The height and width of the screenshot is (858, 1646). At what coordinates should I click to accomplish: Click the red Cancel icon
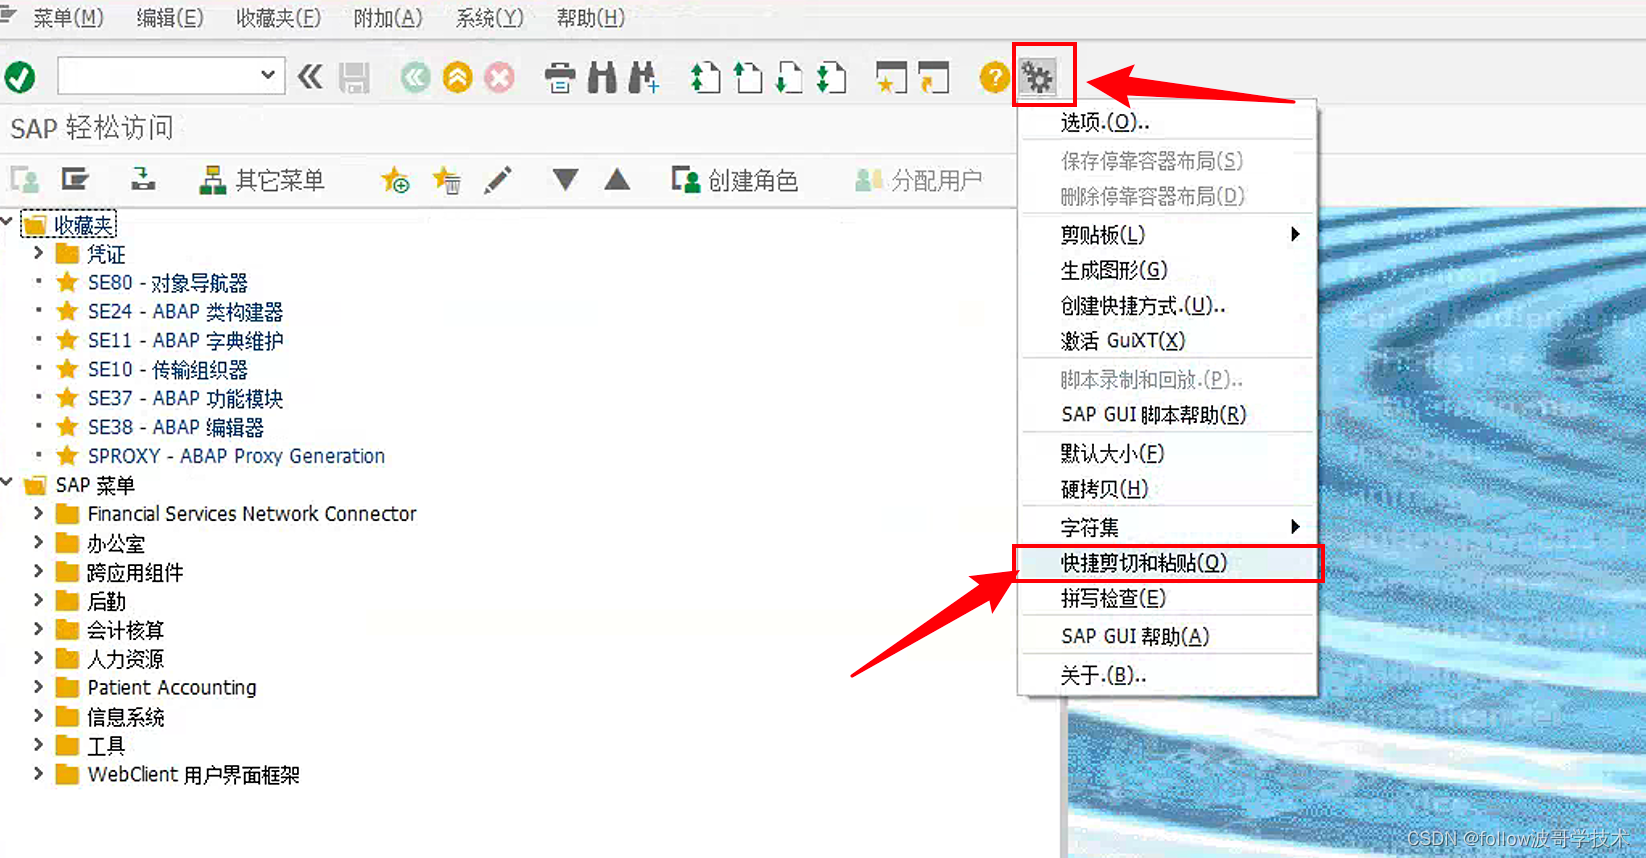click(x=500, y=77)
